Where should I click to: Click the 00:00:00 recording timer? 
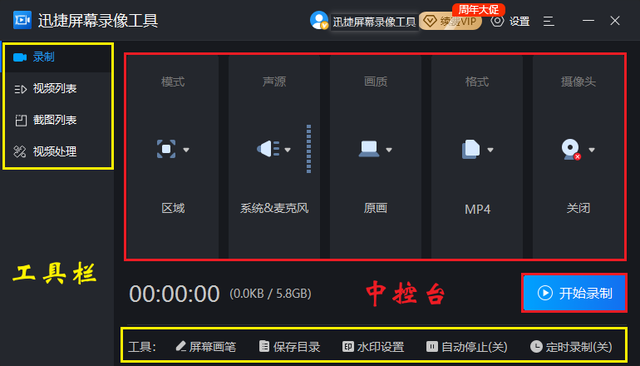click(x=174, y=294)
